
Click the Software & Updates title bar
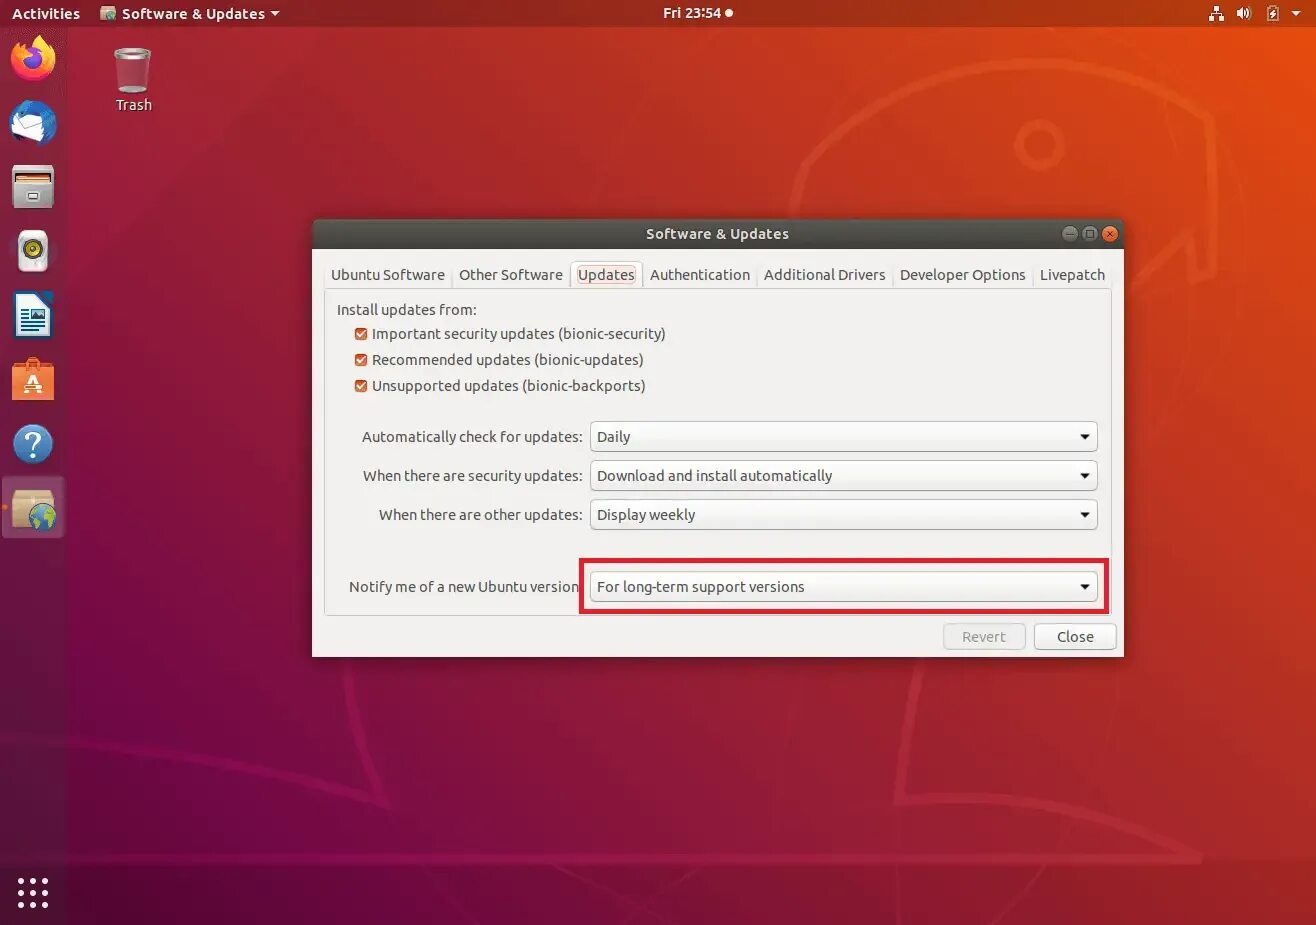pos(717,234)
